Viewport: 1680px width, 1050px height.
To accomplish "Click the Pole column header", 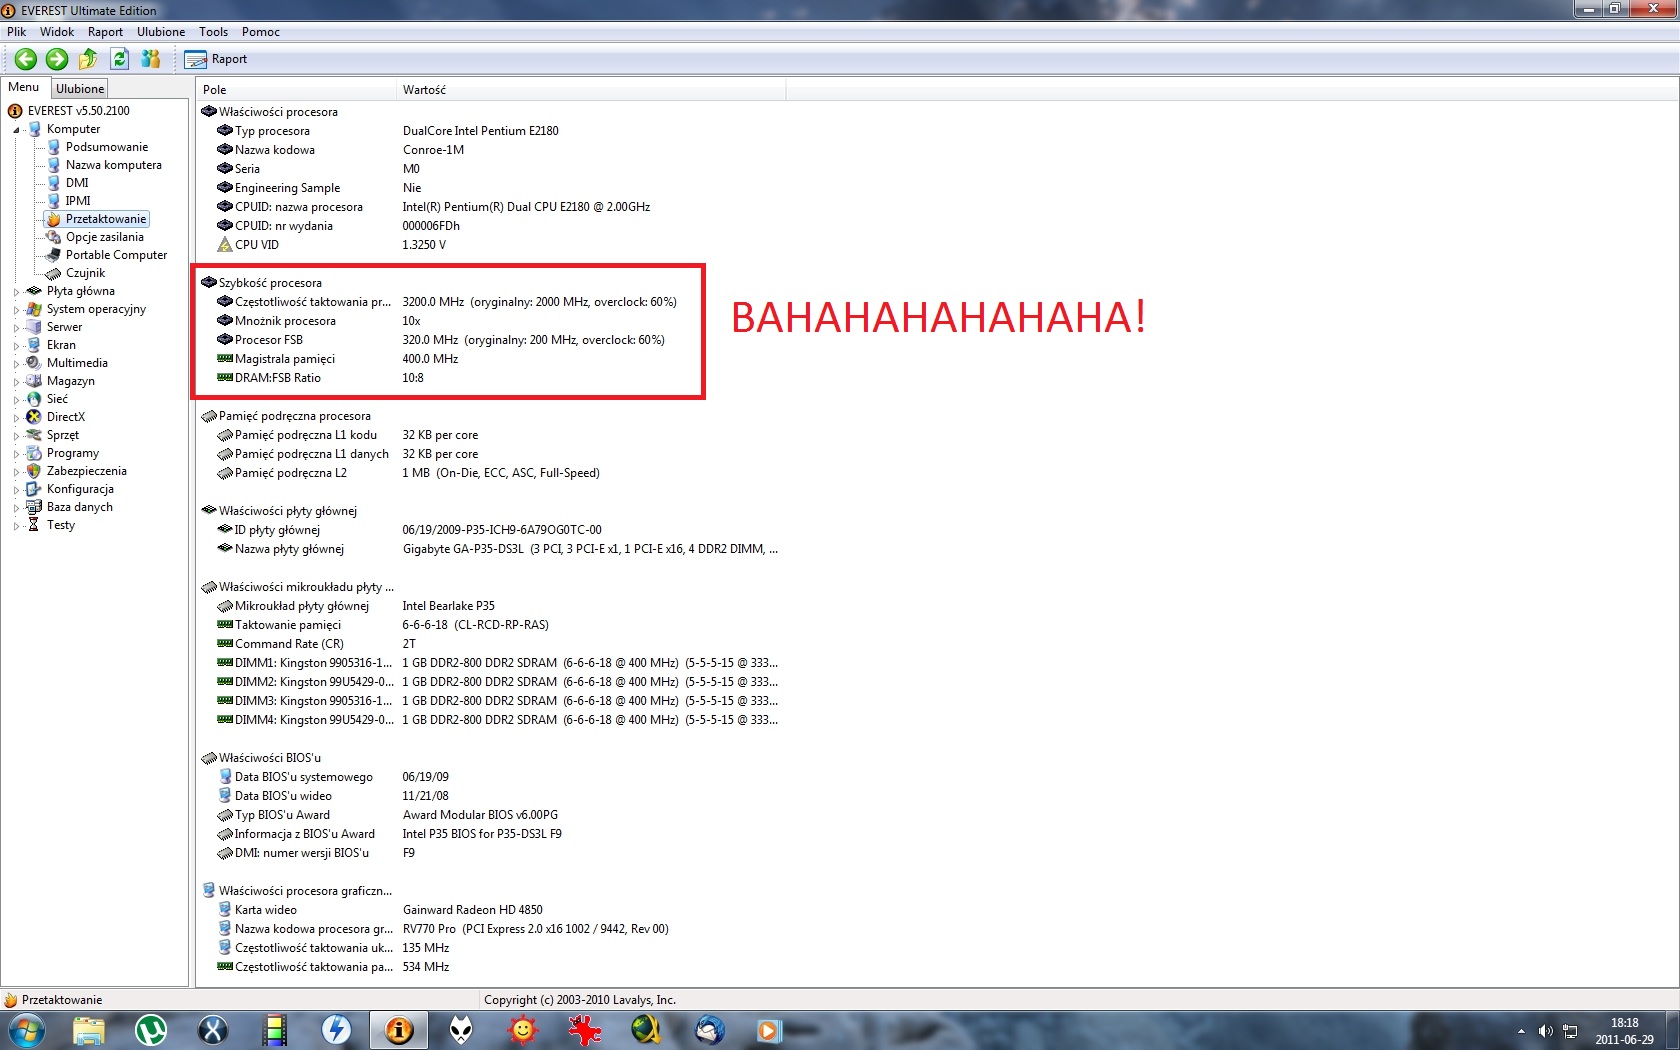I will coord(296,90).
